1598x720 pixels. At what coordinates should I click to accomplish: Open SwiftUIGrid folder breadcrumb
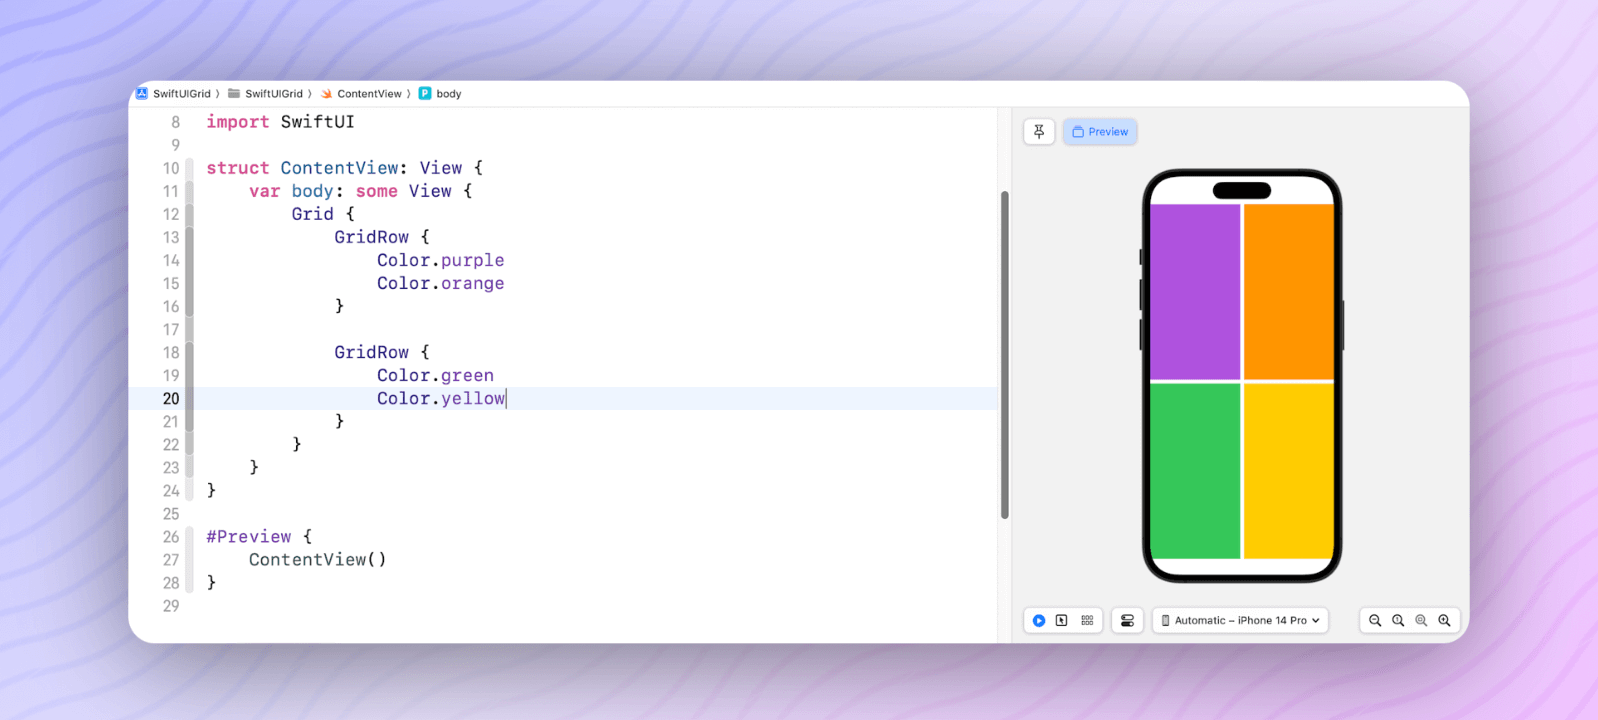click(x=273, y=94)
